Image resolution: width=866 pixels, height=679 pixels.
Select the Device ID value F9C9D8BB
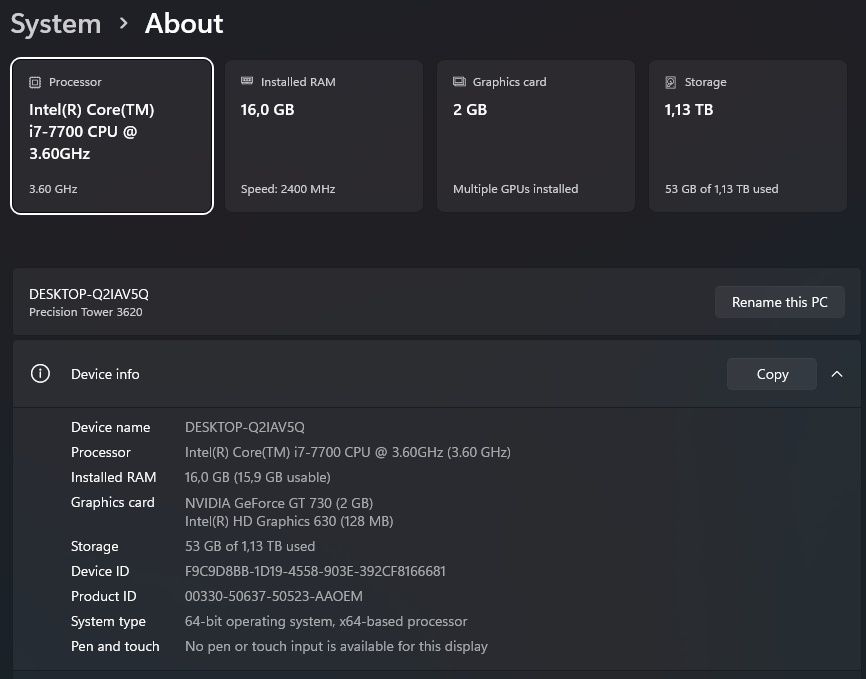[315, 571]
